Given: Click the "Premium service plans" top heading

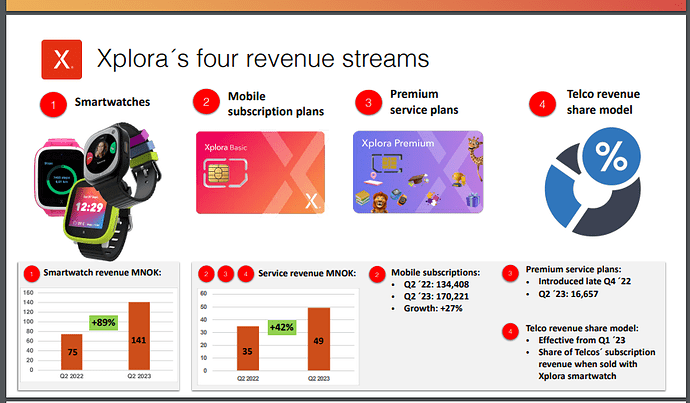Looking at the screenshot, I should click(x=424, y=102).
